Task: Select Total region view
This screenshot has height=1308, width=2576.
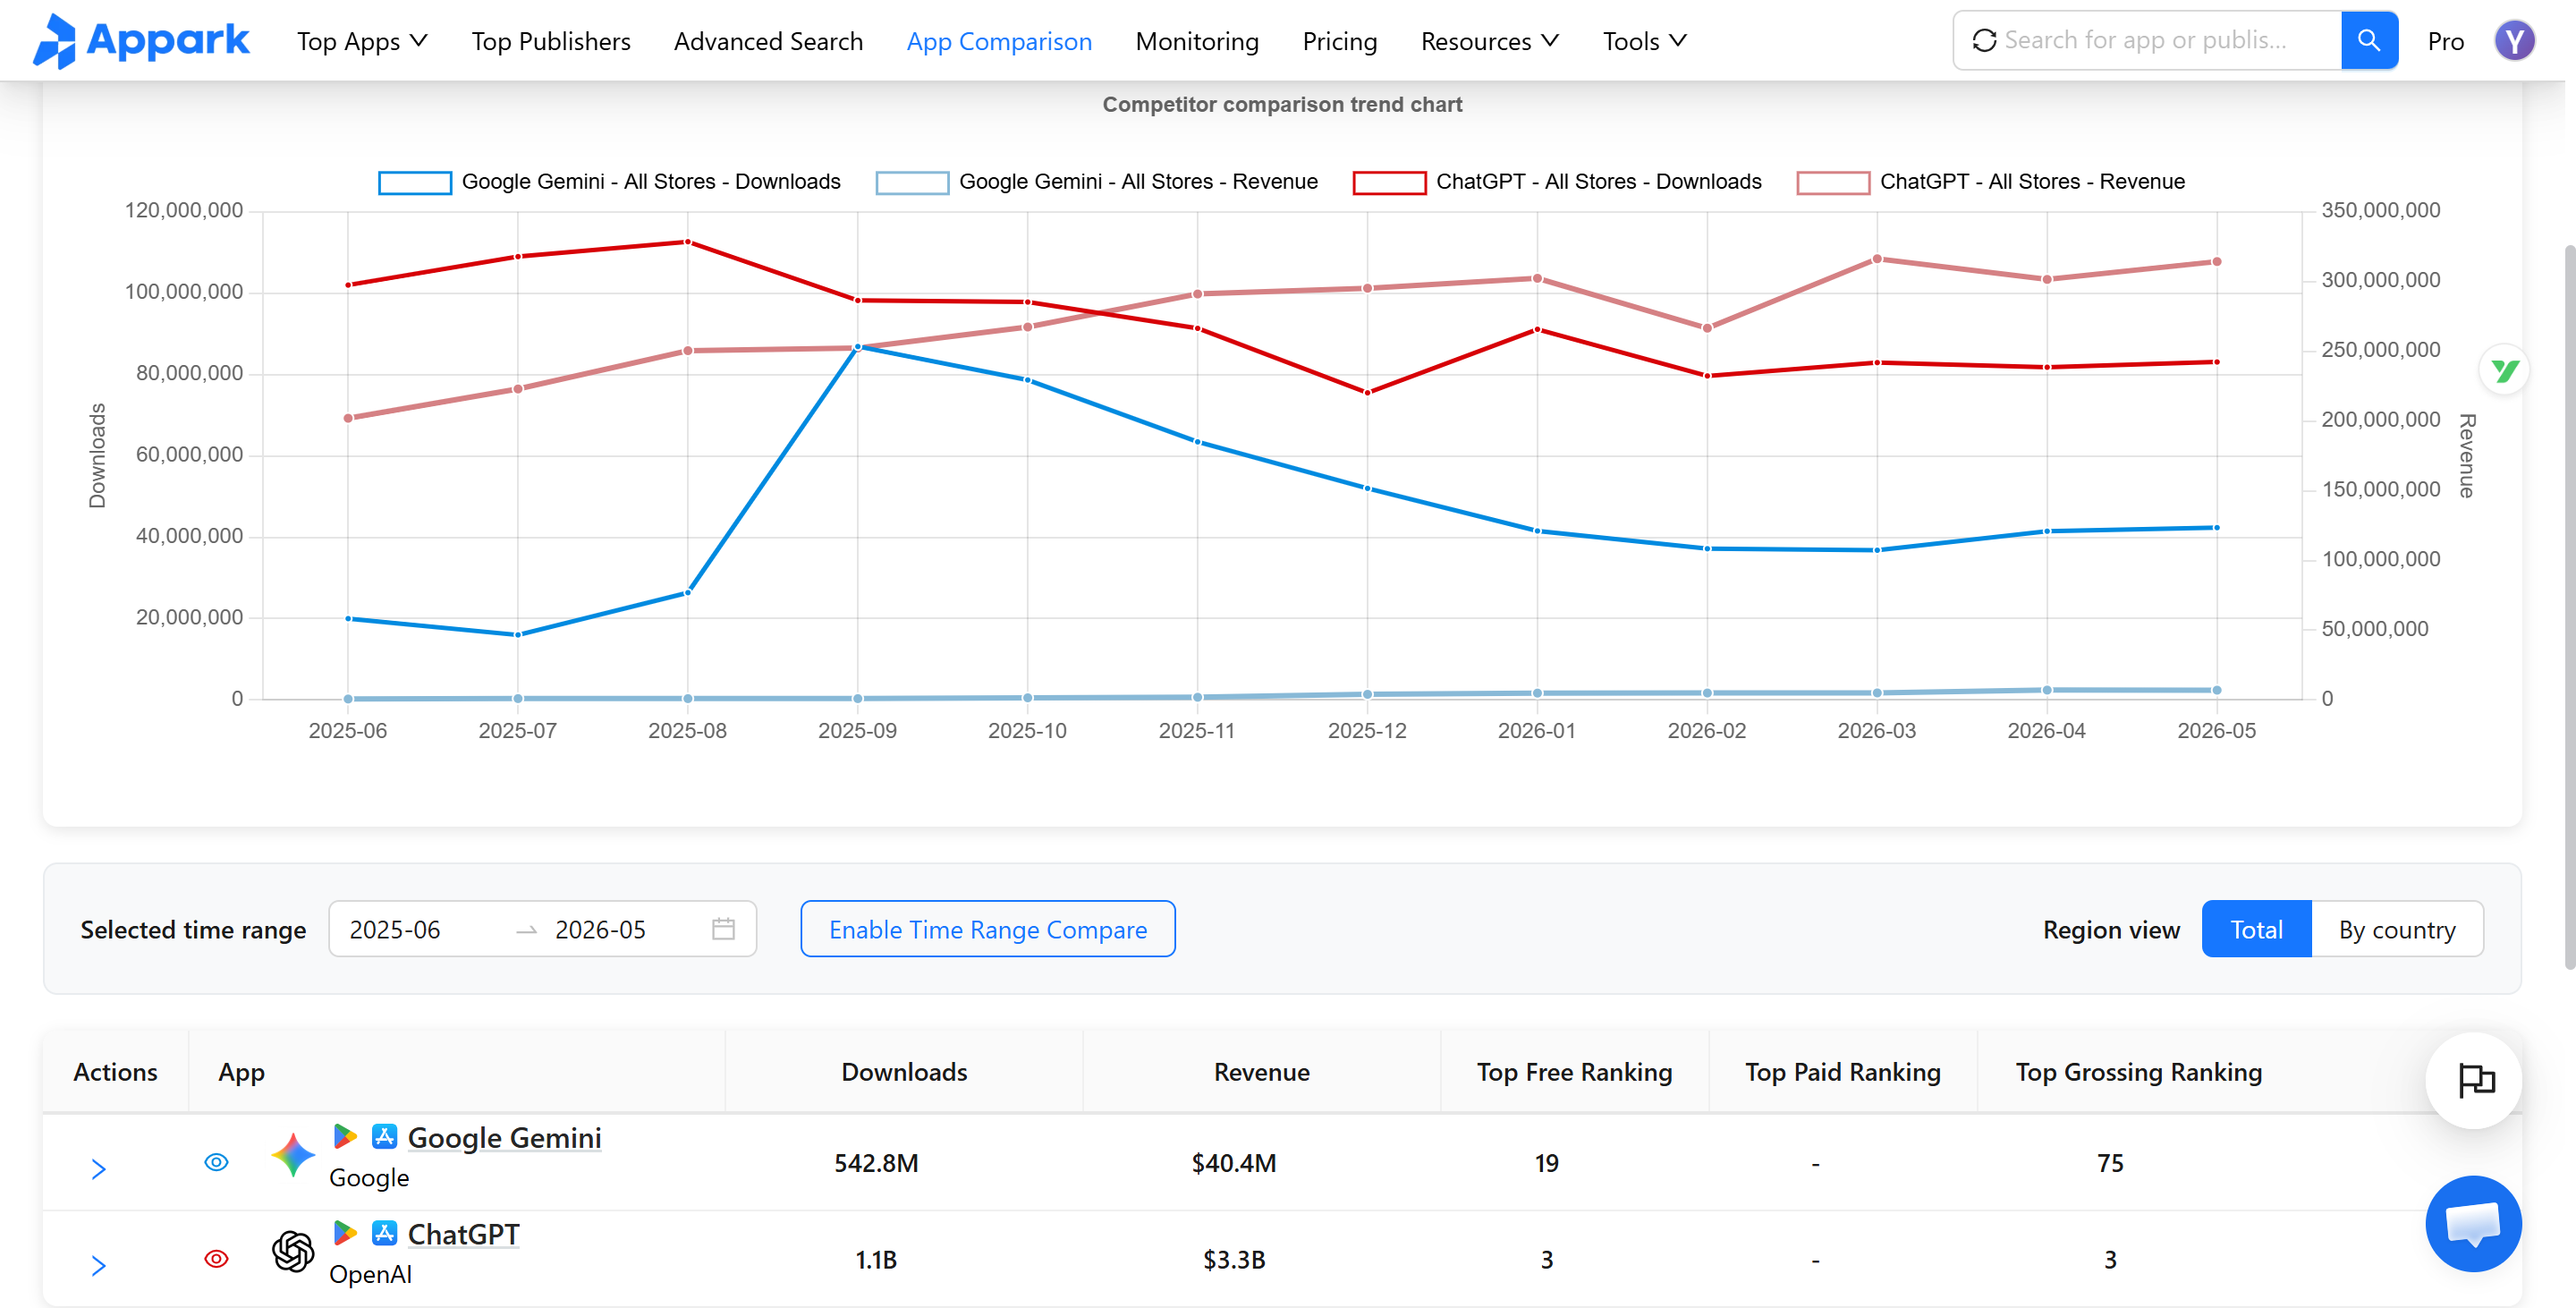Action: [x=2256, y=929]
